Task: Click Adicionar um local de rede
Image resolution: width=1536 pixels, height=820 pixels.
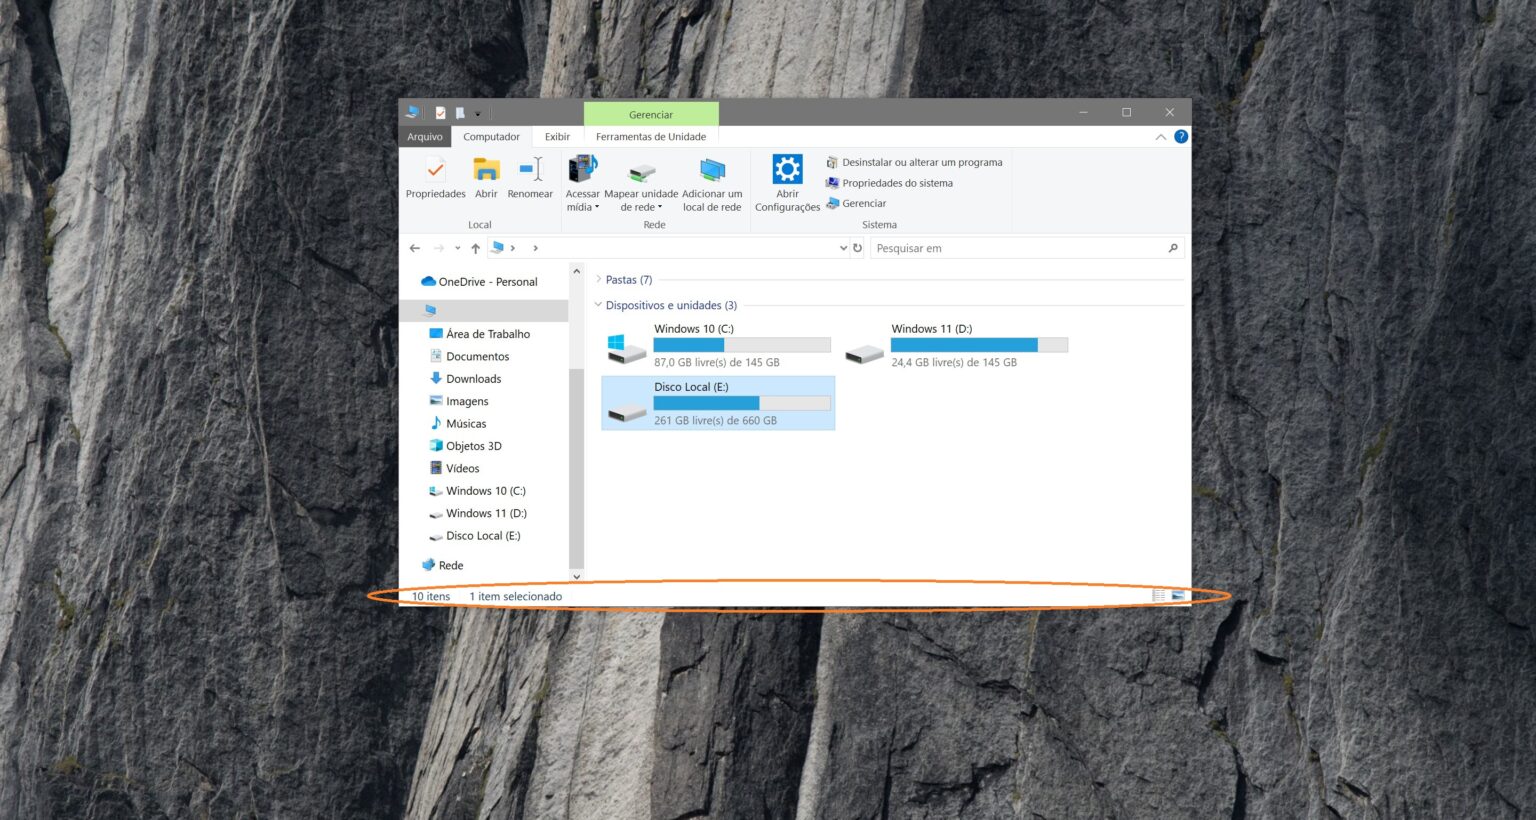Action: pos(711,182)
